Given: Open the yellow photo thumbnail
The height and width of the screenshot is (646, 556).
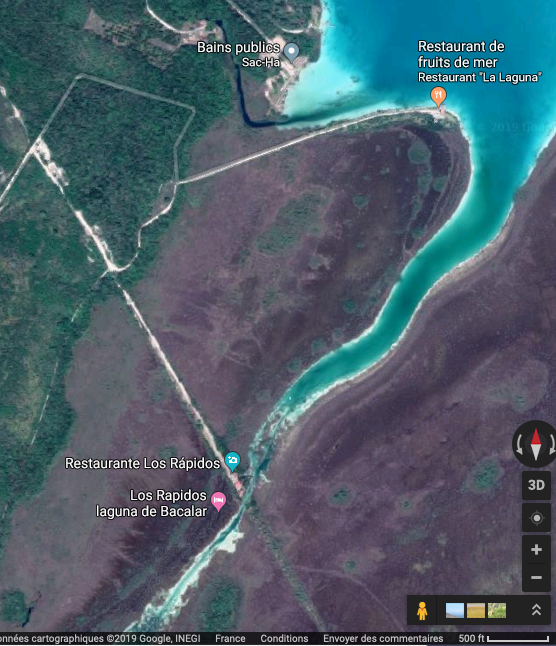Looking at the screenshot, I should click(476, 610).
